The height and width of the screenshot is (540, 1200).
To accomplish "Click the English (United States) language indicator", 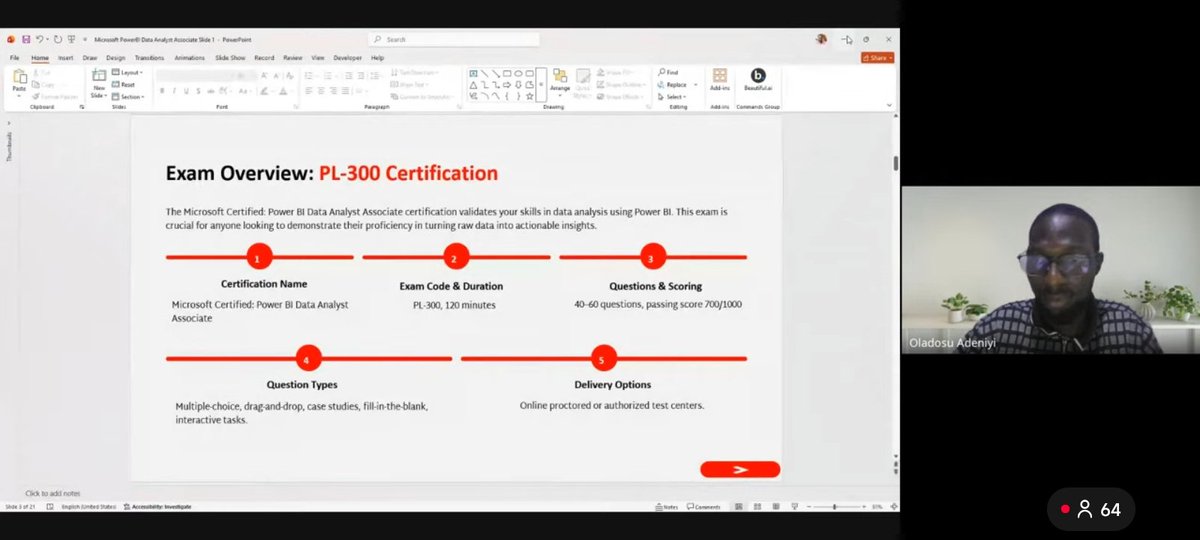I will (89, 507).
